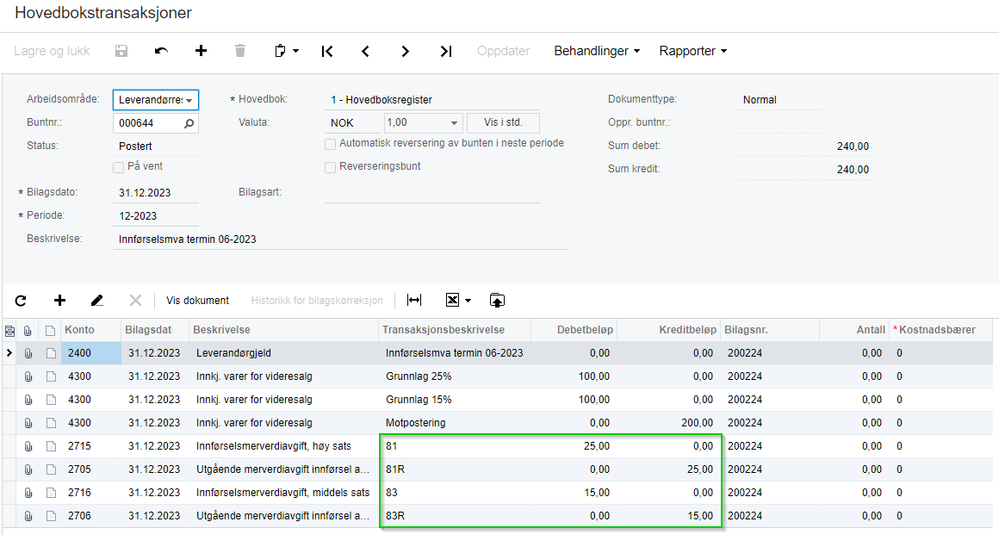The height and width of the screenshot is (535, 999).
Task: Toggle the På vent checkbox
Action: (118, 167)
